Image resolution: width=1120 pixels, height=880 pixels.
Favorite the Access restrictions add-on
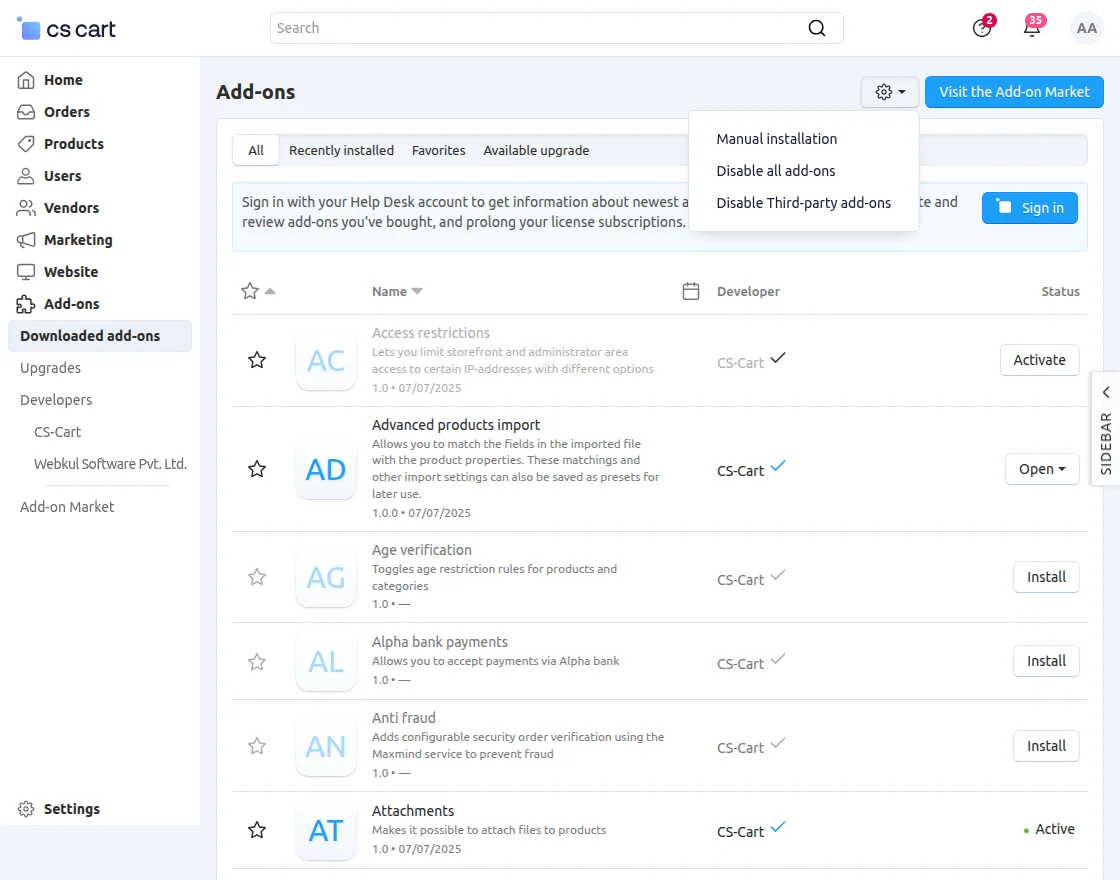[257, 360]
